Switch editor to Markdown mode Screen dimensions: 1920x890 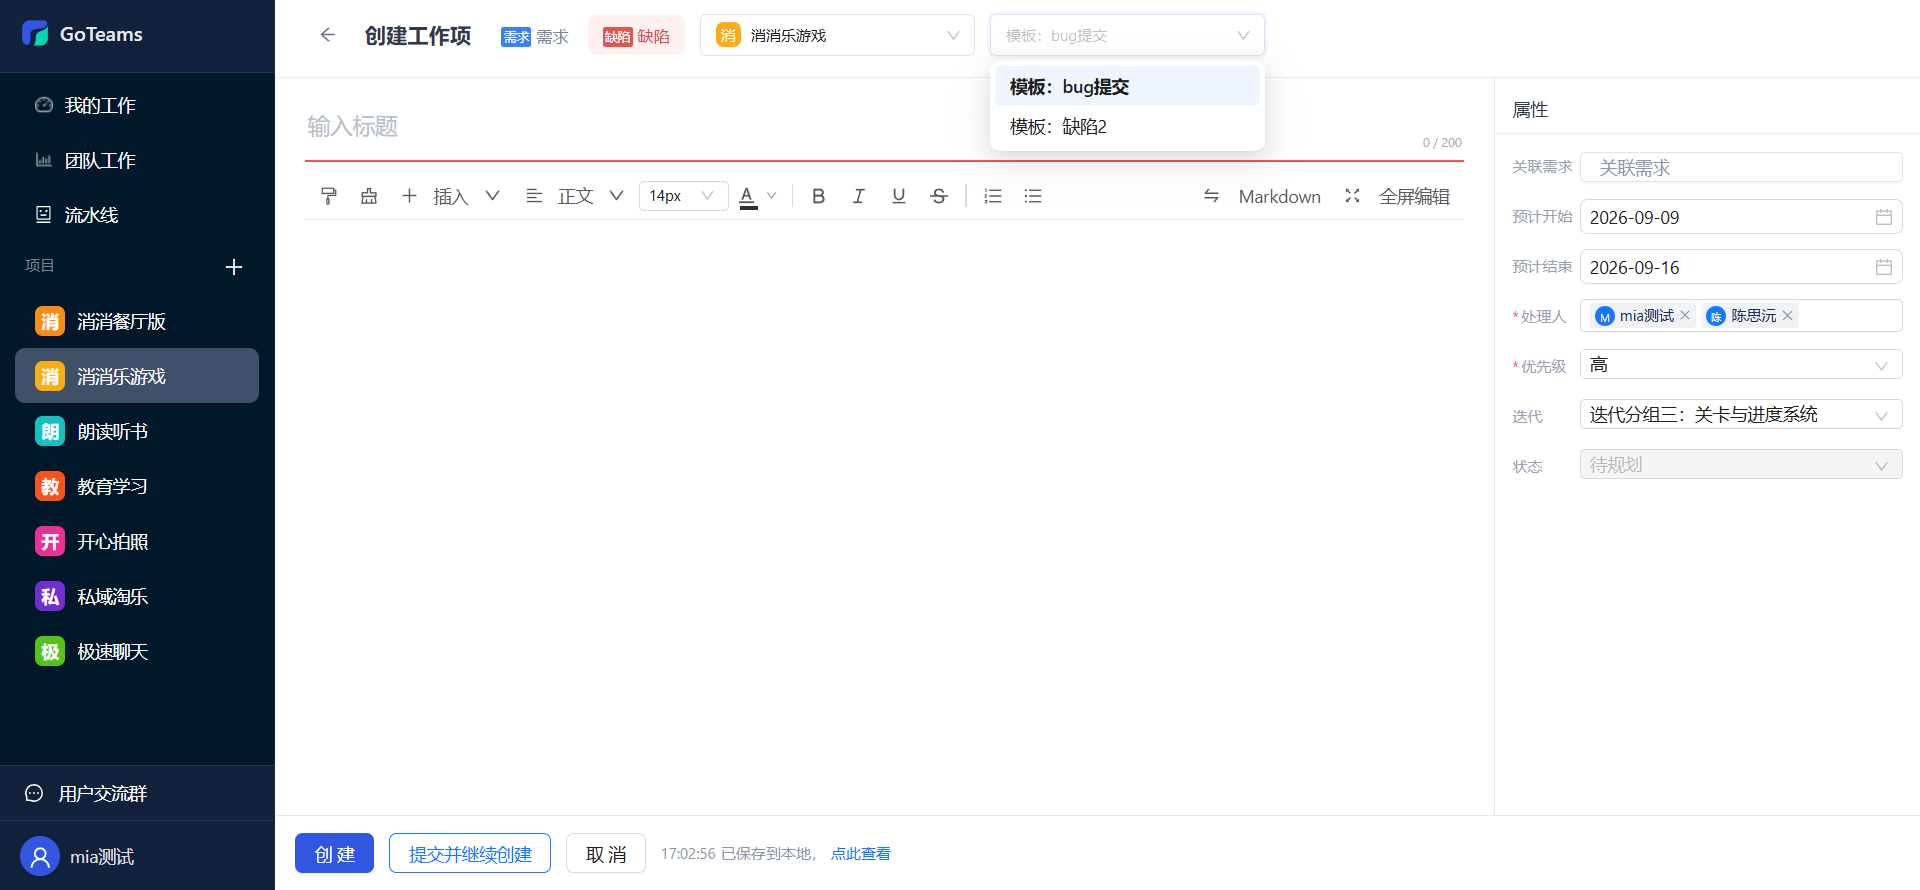pyautogui.click(x=1262, y=196)
